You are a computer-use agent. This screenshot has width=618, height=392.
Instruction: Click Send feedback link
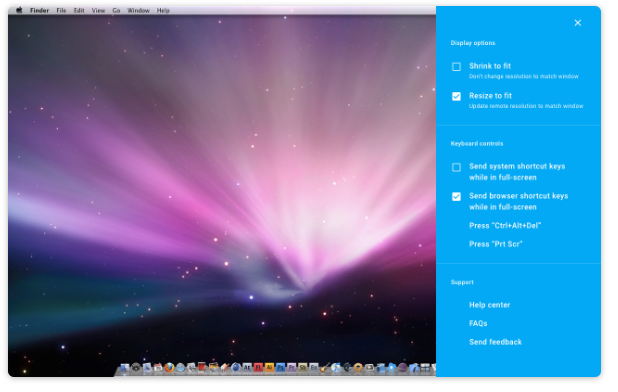pos(495,342)
